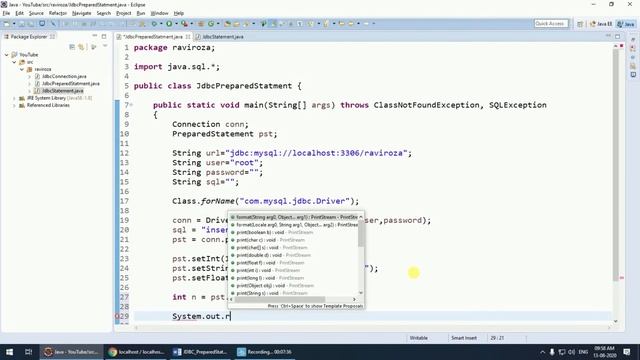Click Writable status bar entry
Screen dimensions: 640x360
point(418,338)
